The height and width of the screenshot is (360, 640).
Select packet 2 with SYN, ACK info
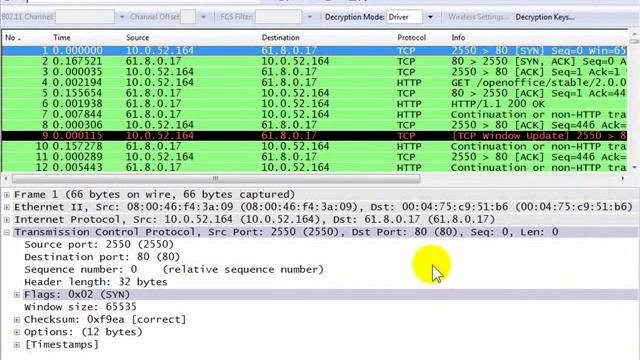314,61
